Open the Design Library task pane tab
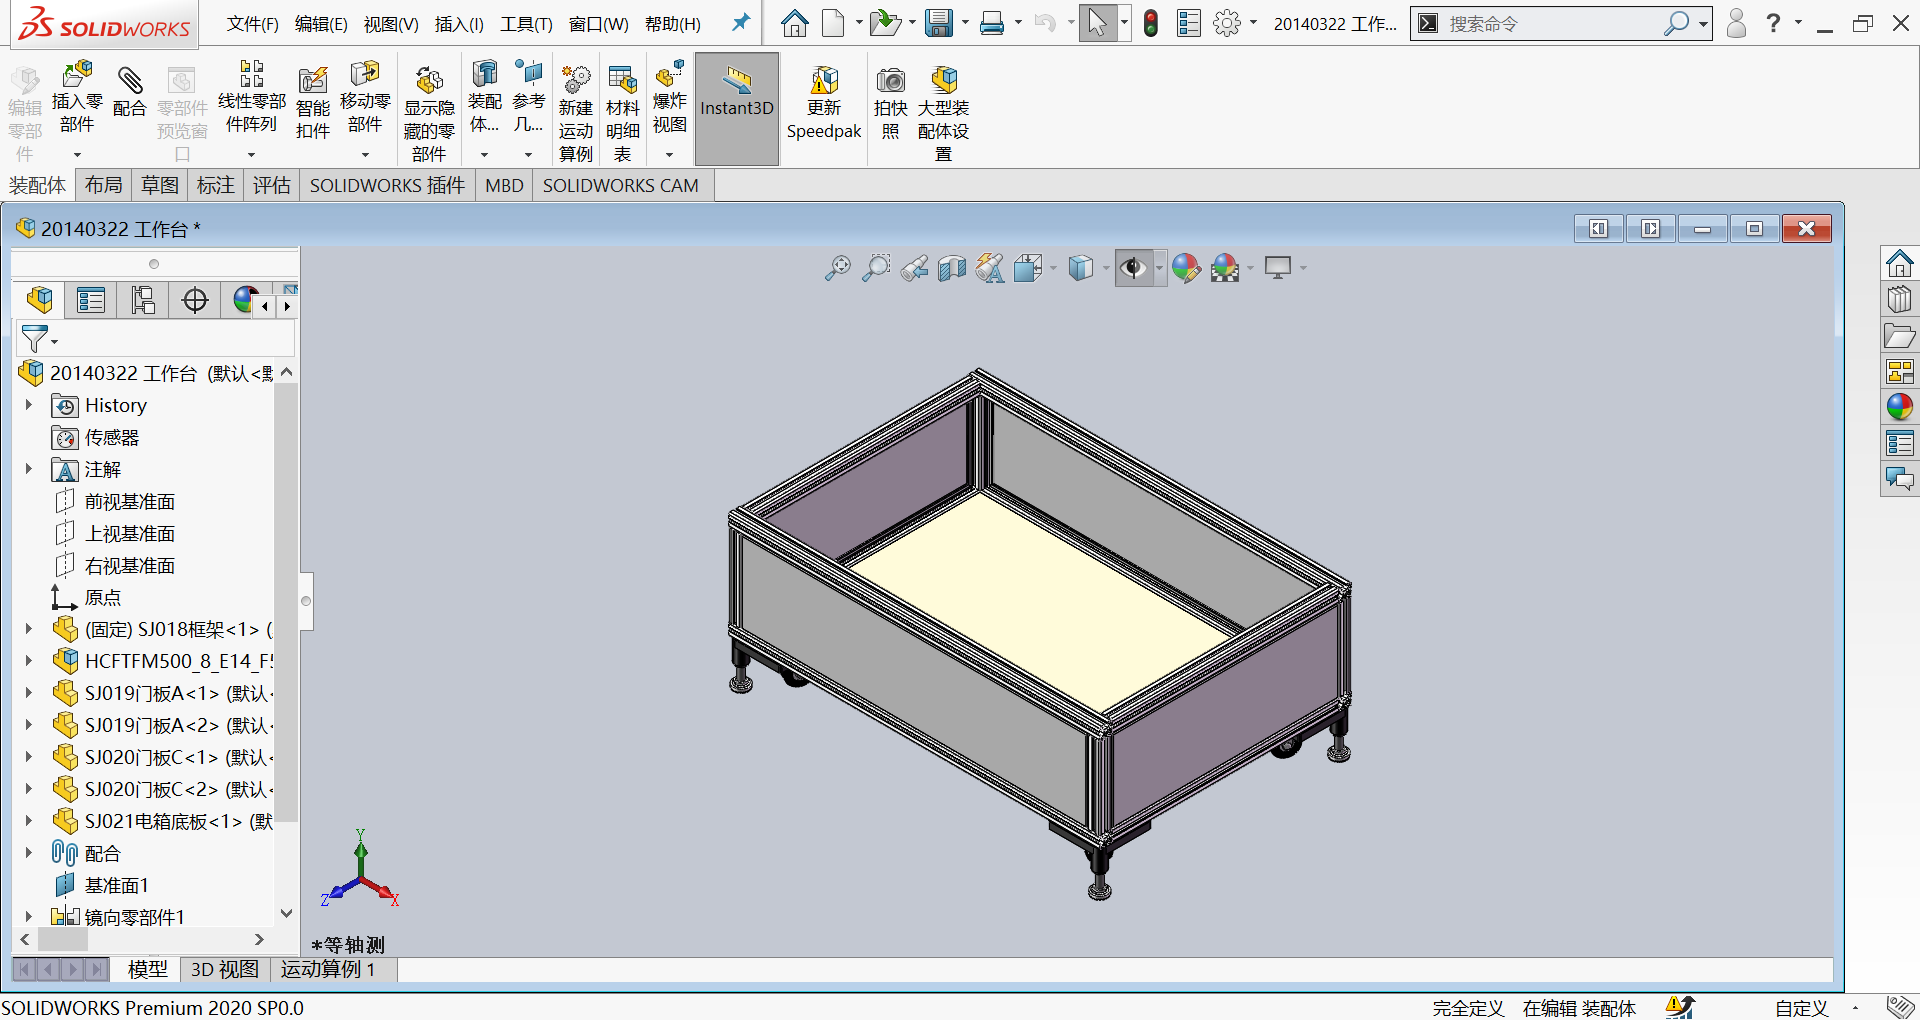The width and height of the screenshot is (1920, 1020). 1900,299
